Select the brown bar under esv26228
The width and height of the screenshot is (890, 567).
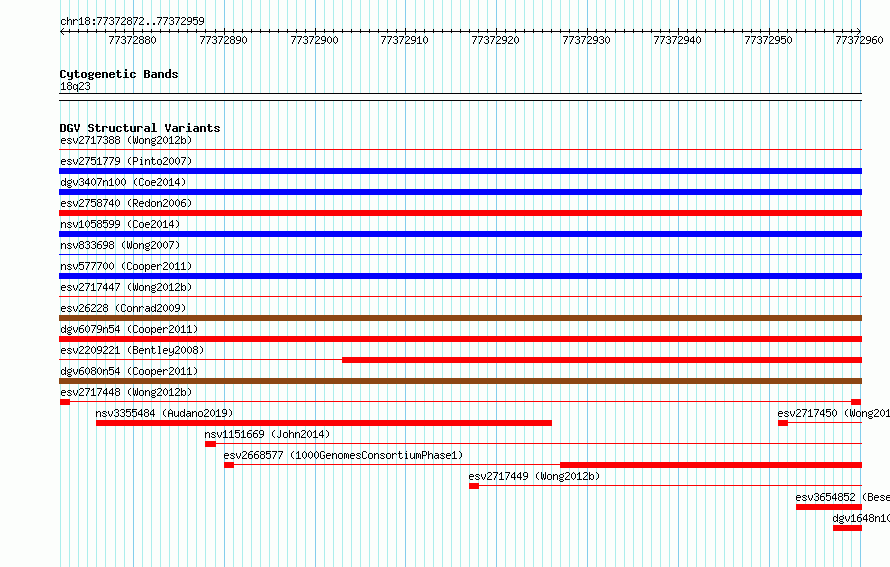coord(460,318)
